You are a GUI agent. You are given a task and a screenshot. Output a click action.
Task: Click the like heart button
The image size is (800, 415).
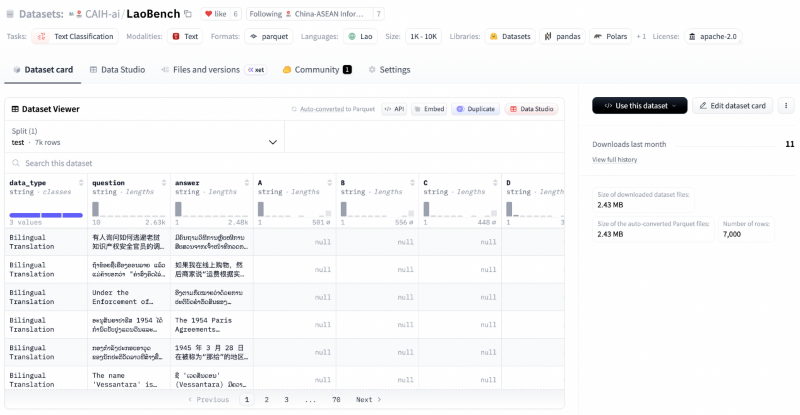click(216, 14)
